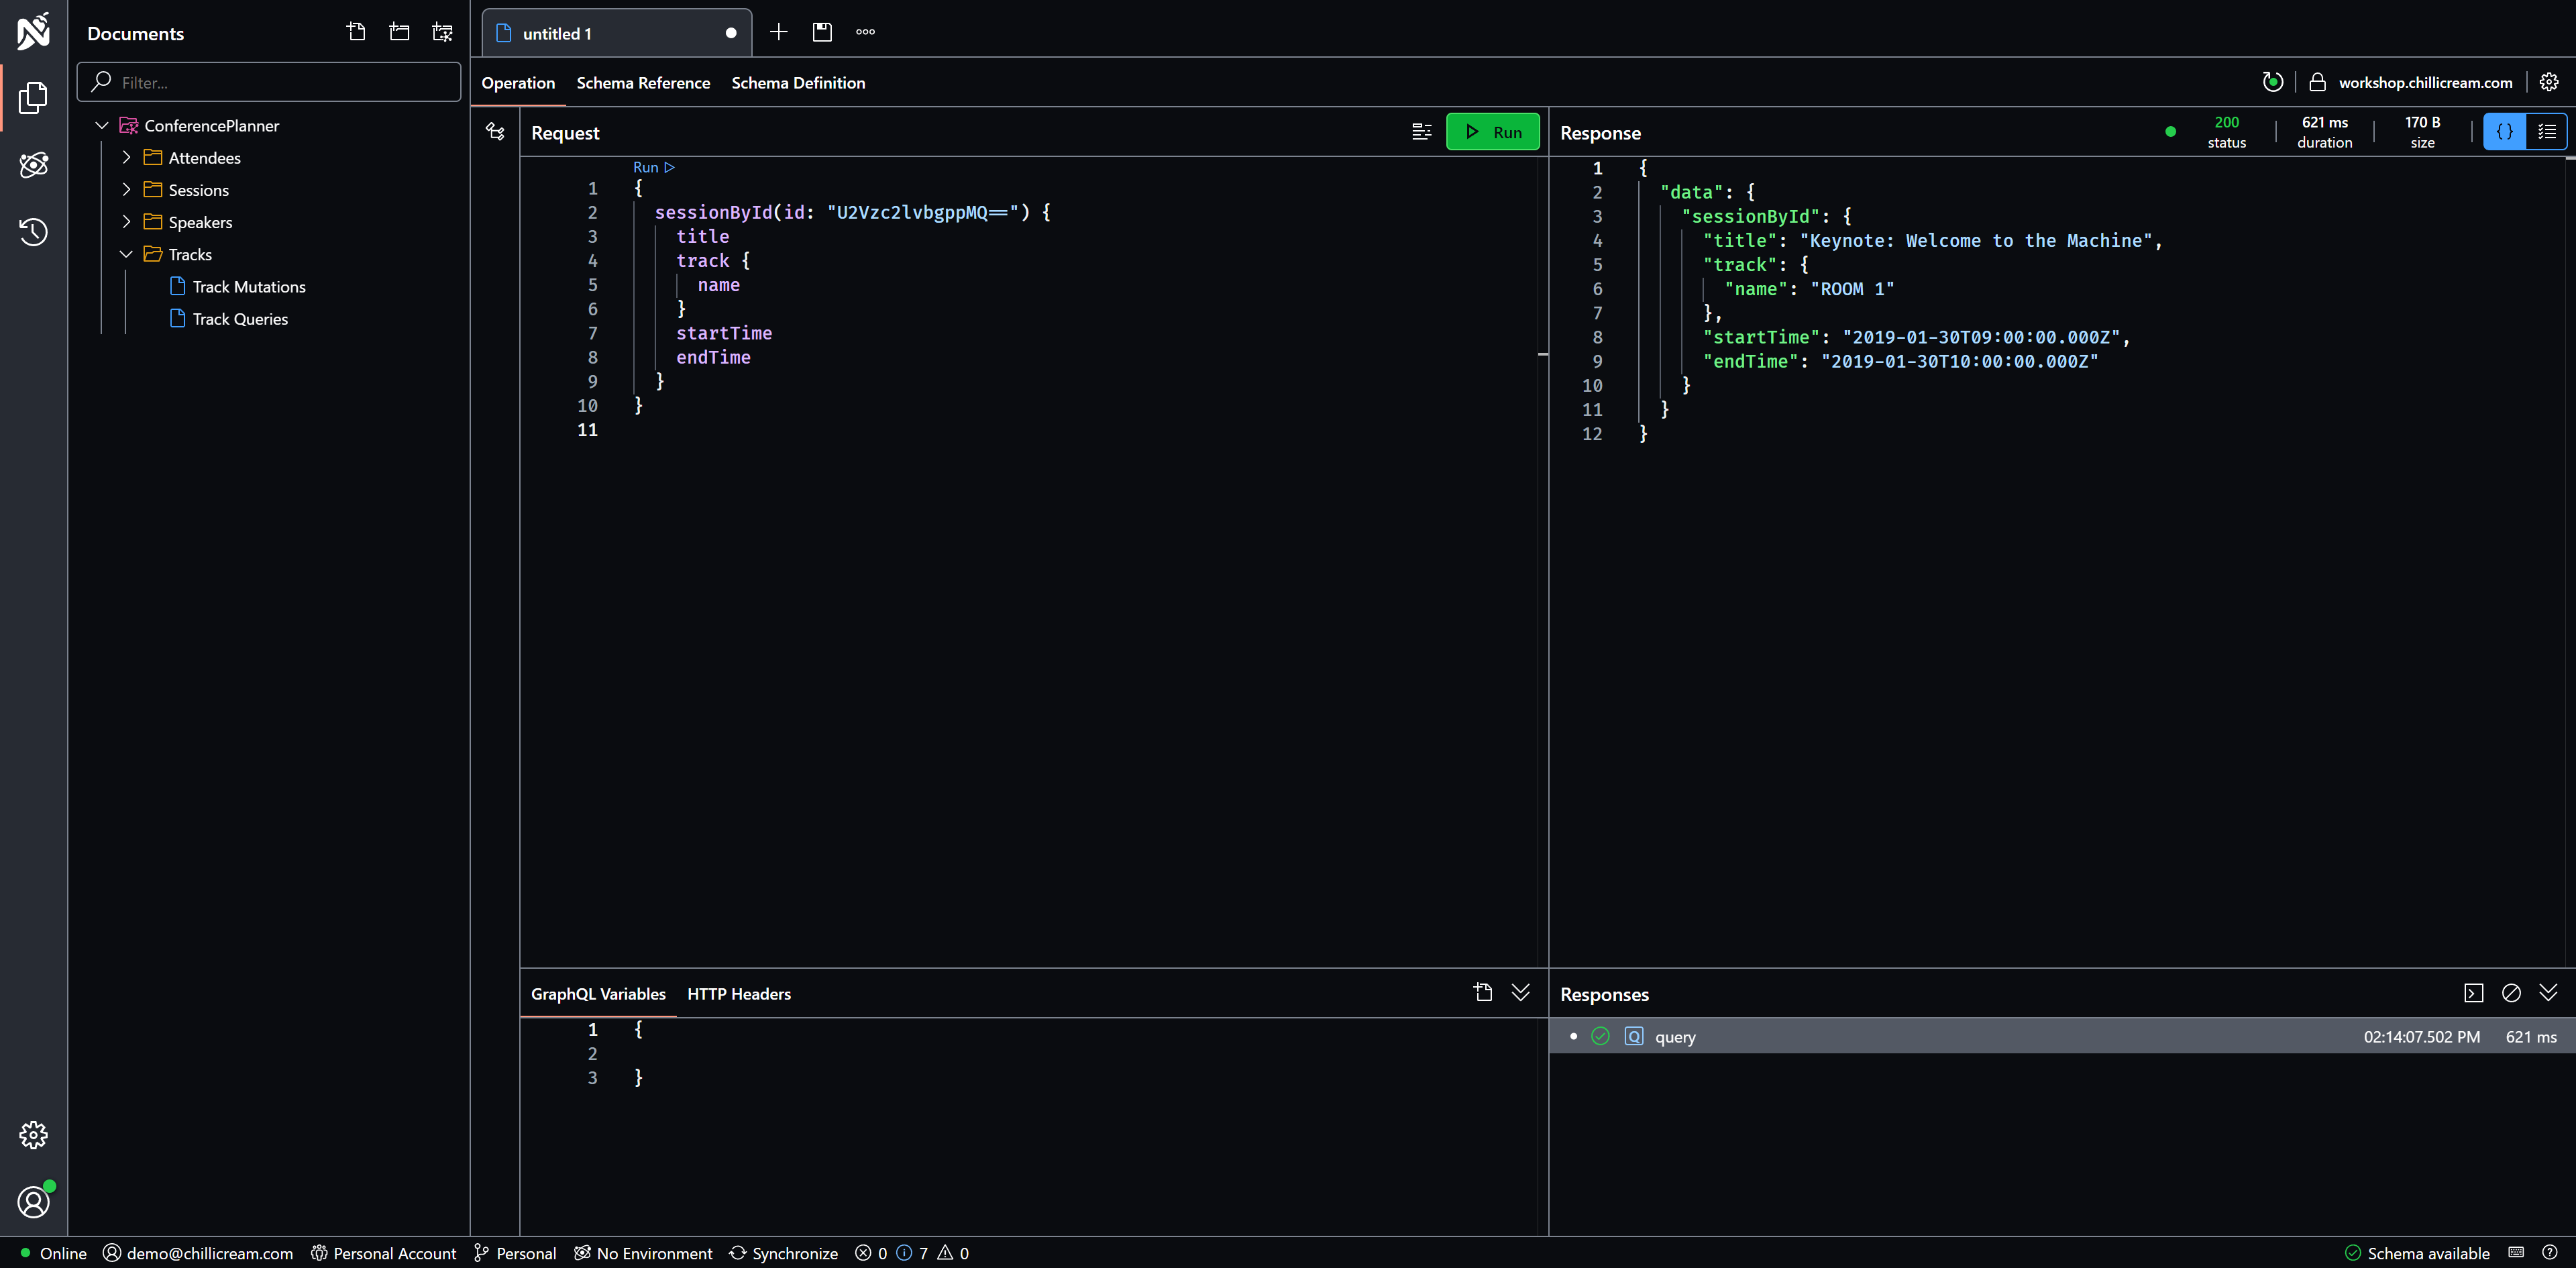Clear the responses list
This screenshot has height=1268, width=2576.
click(2510, 993)
